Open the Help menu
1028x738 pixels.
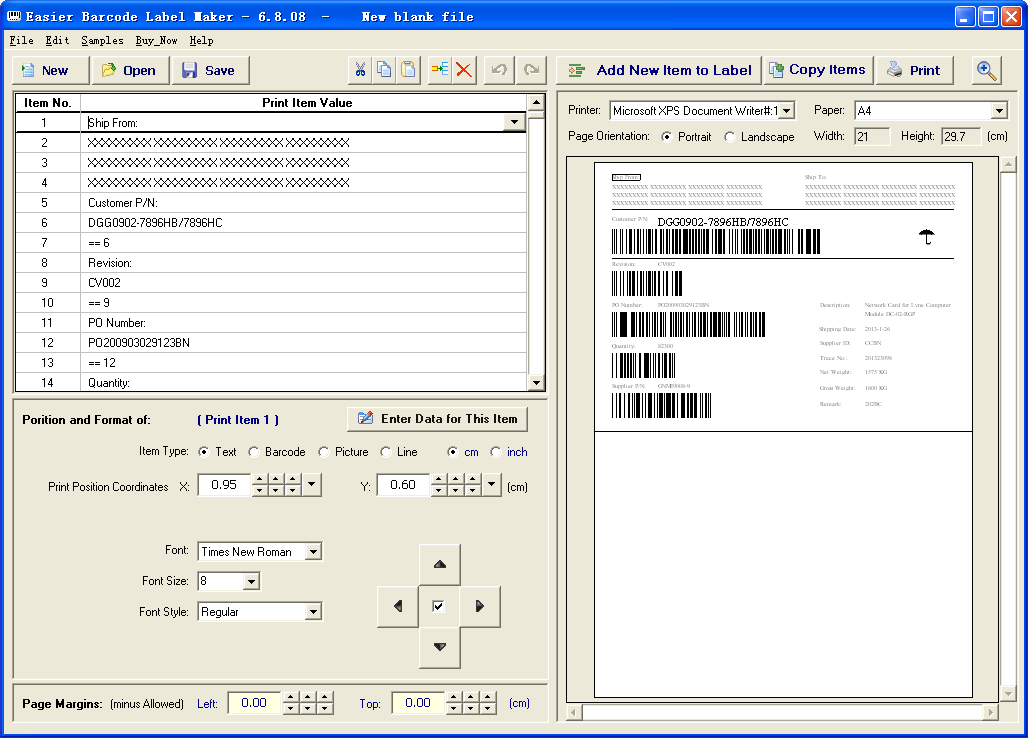pyautogui.click(x=201, y=41)
